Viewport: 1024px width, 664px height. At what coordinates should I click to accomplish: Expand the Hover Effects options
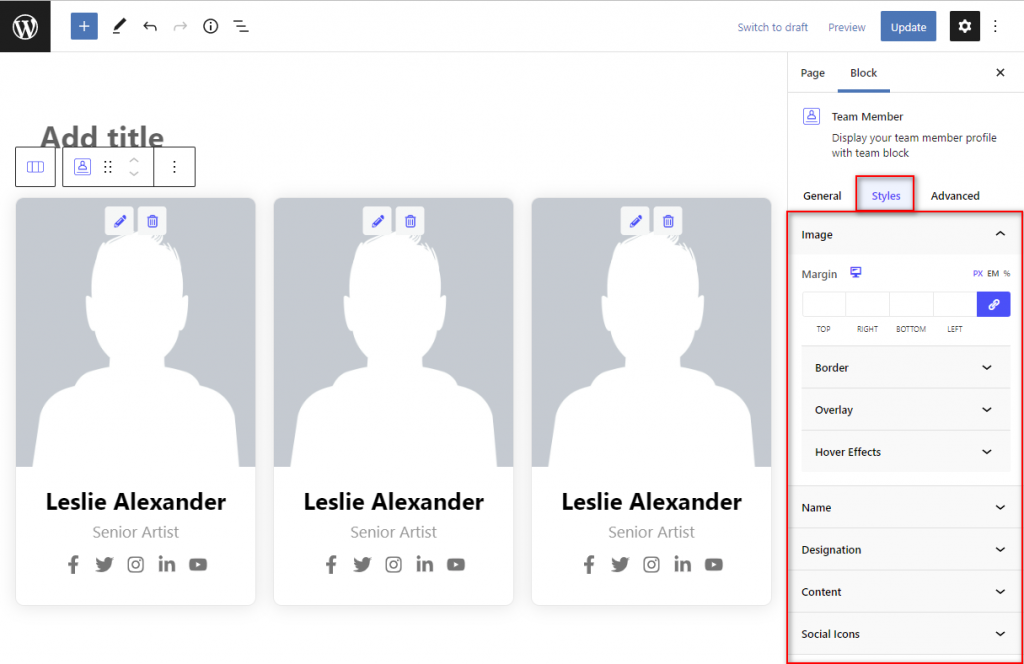pyautogui.click(x=906, y=452)
